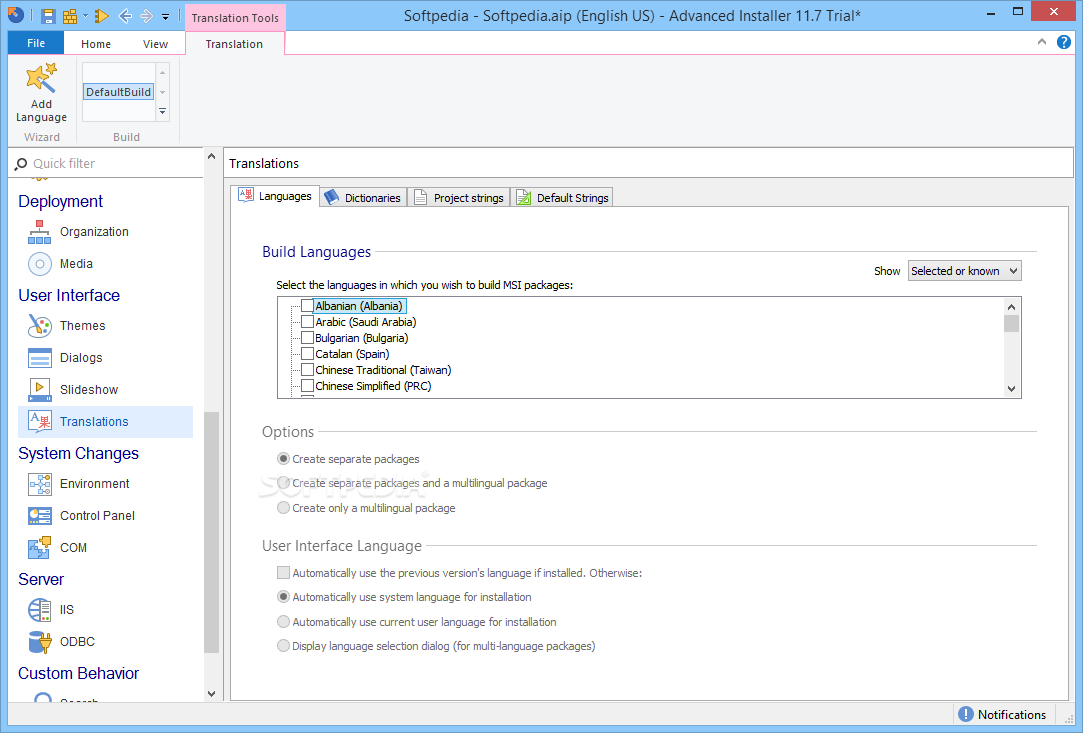The width and height of the screenshot is (1083, 733).
Task: Go forward using the right arrow icon
Action: tap(146, 16)
